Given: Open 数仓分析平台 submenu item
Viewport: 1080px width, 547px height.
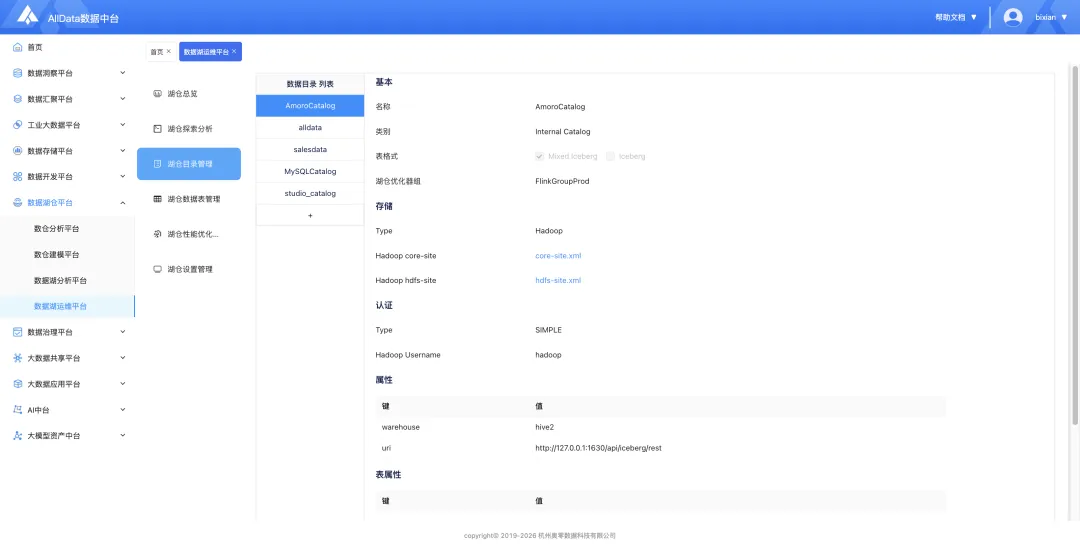Looking at the screenshot, I should (x=68, y=229).
